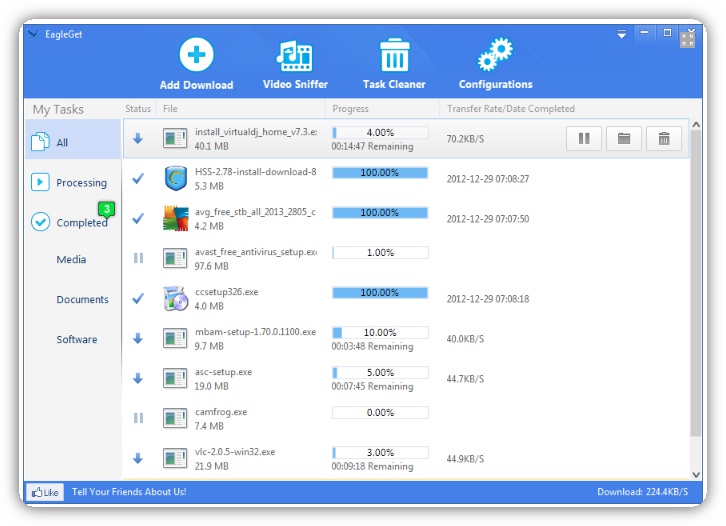726x526 pixels.
Task: Click the install_virtualdj file icon
Action: [175, 138]
